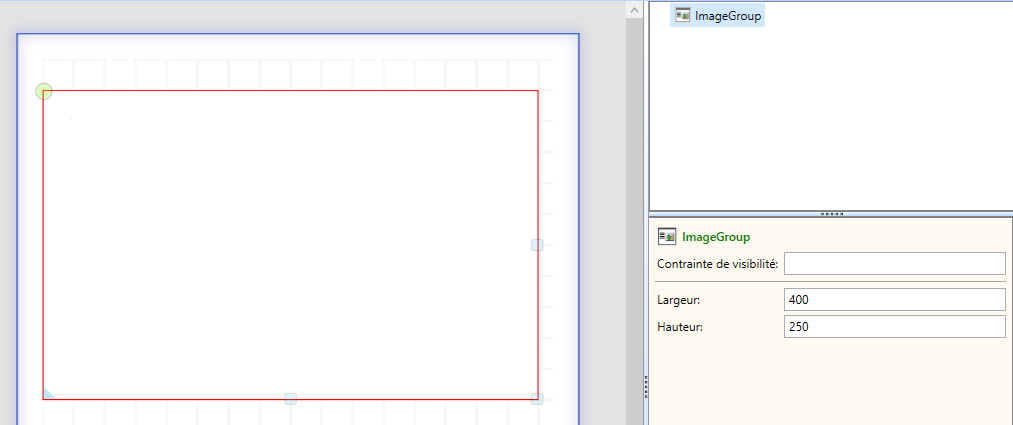The height and width of the screenshot is (425, 1013).
Task: Click into the Hauteur field showing 250
Action: (895, 327)
